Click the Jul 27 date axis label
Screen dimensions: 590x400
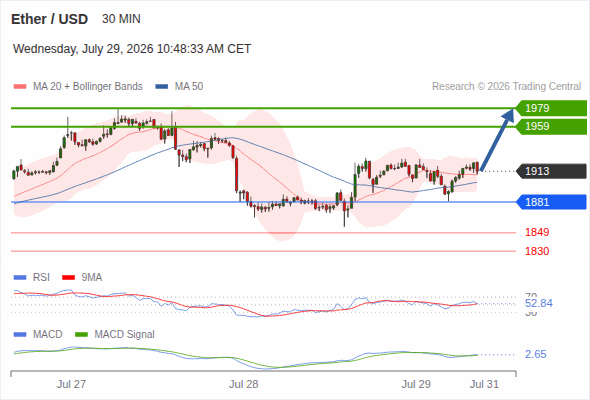click(71, 384)
